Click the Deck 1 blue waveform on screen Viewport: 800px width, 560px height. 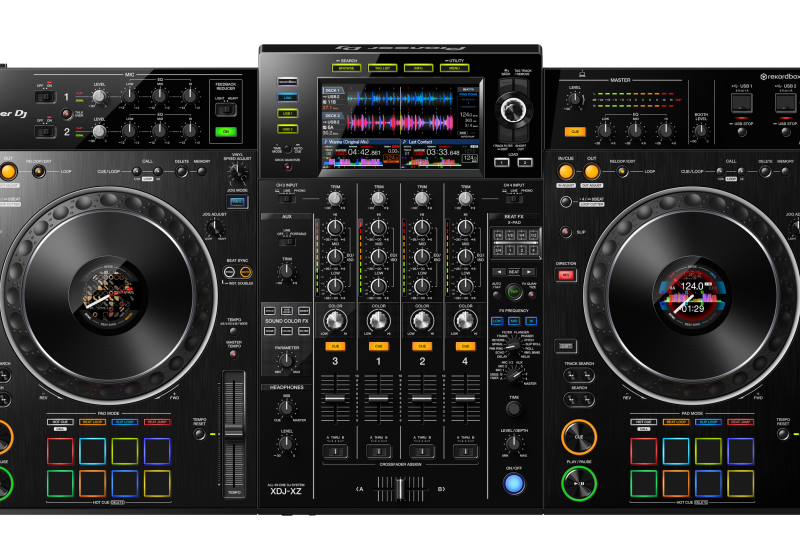pos(401,98)
